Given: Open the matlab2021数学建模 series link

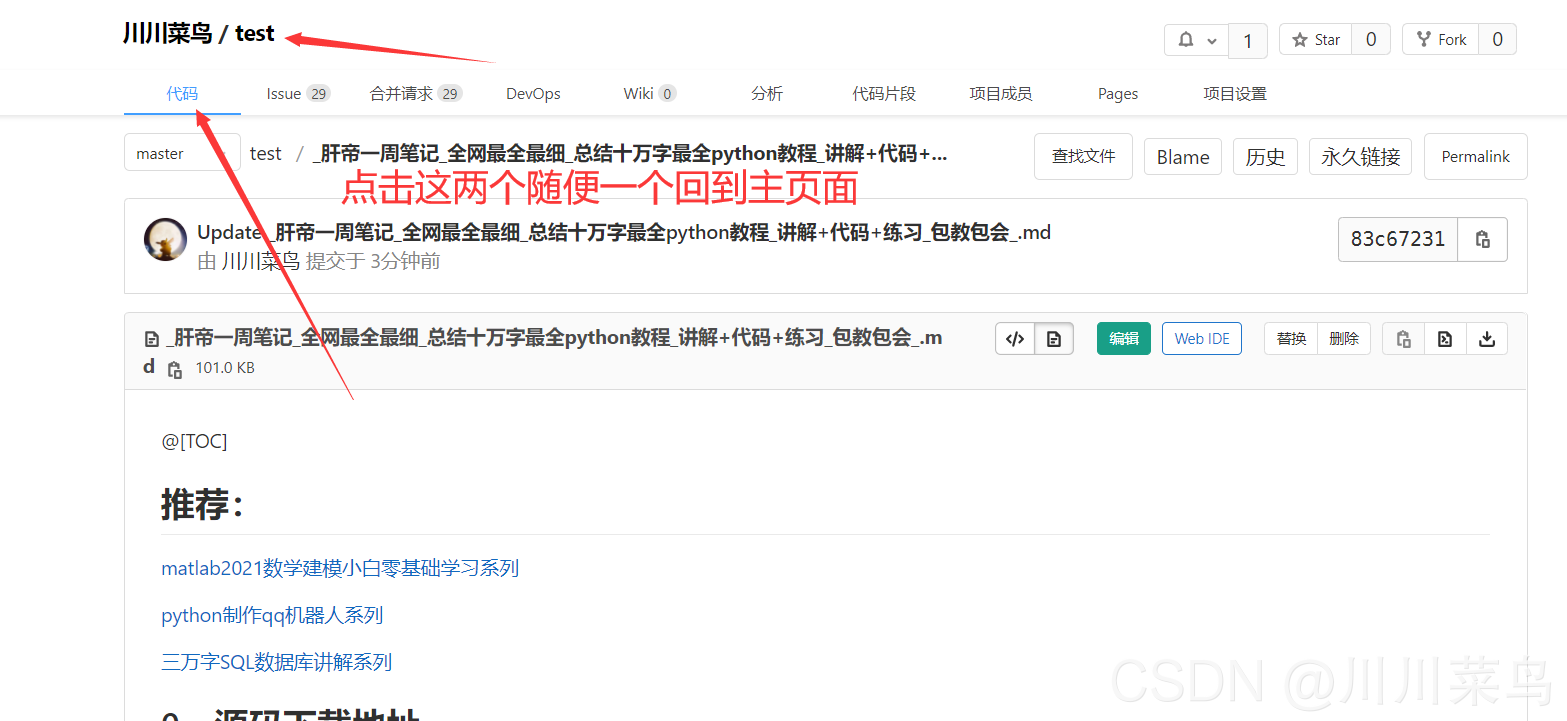Looking at the screenshot, I should pos(340,568).
